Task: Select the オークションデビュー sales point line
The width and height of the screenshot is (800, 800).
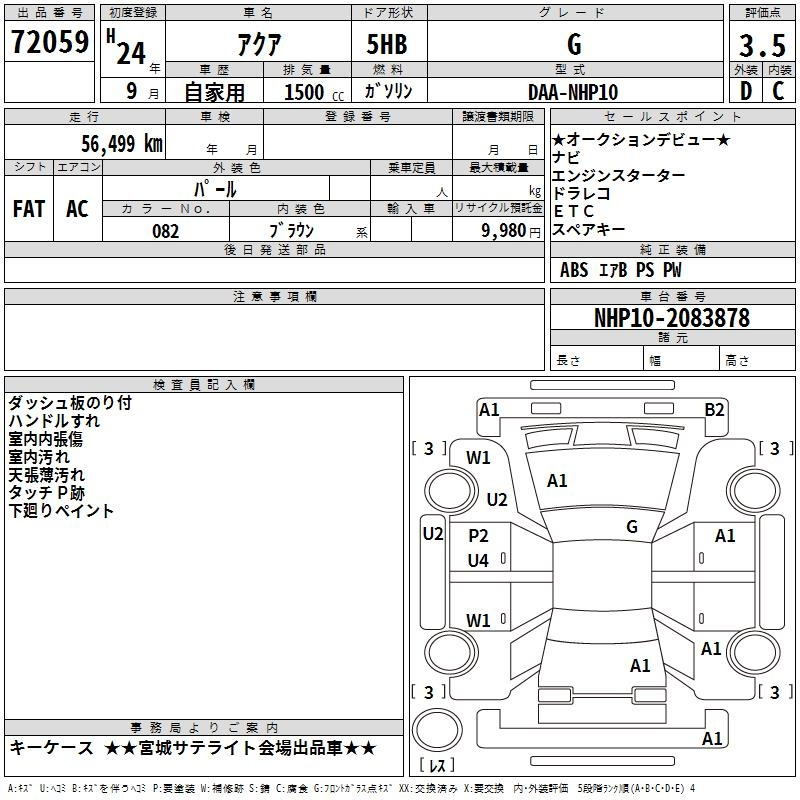Action: click(641, 140)
